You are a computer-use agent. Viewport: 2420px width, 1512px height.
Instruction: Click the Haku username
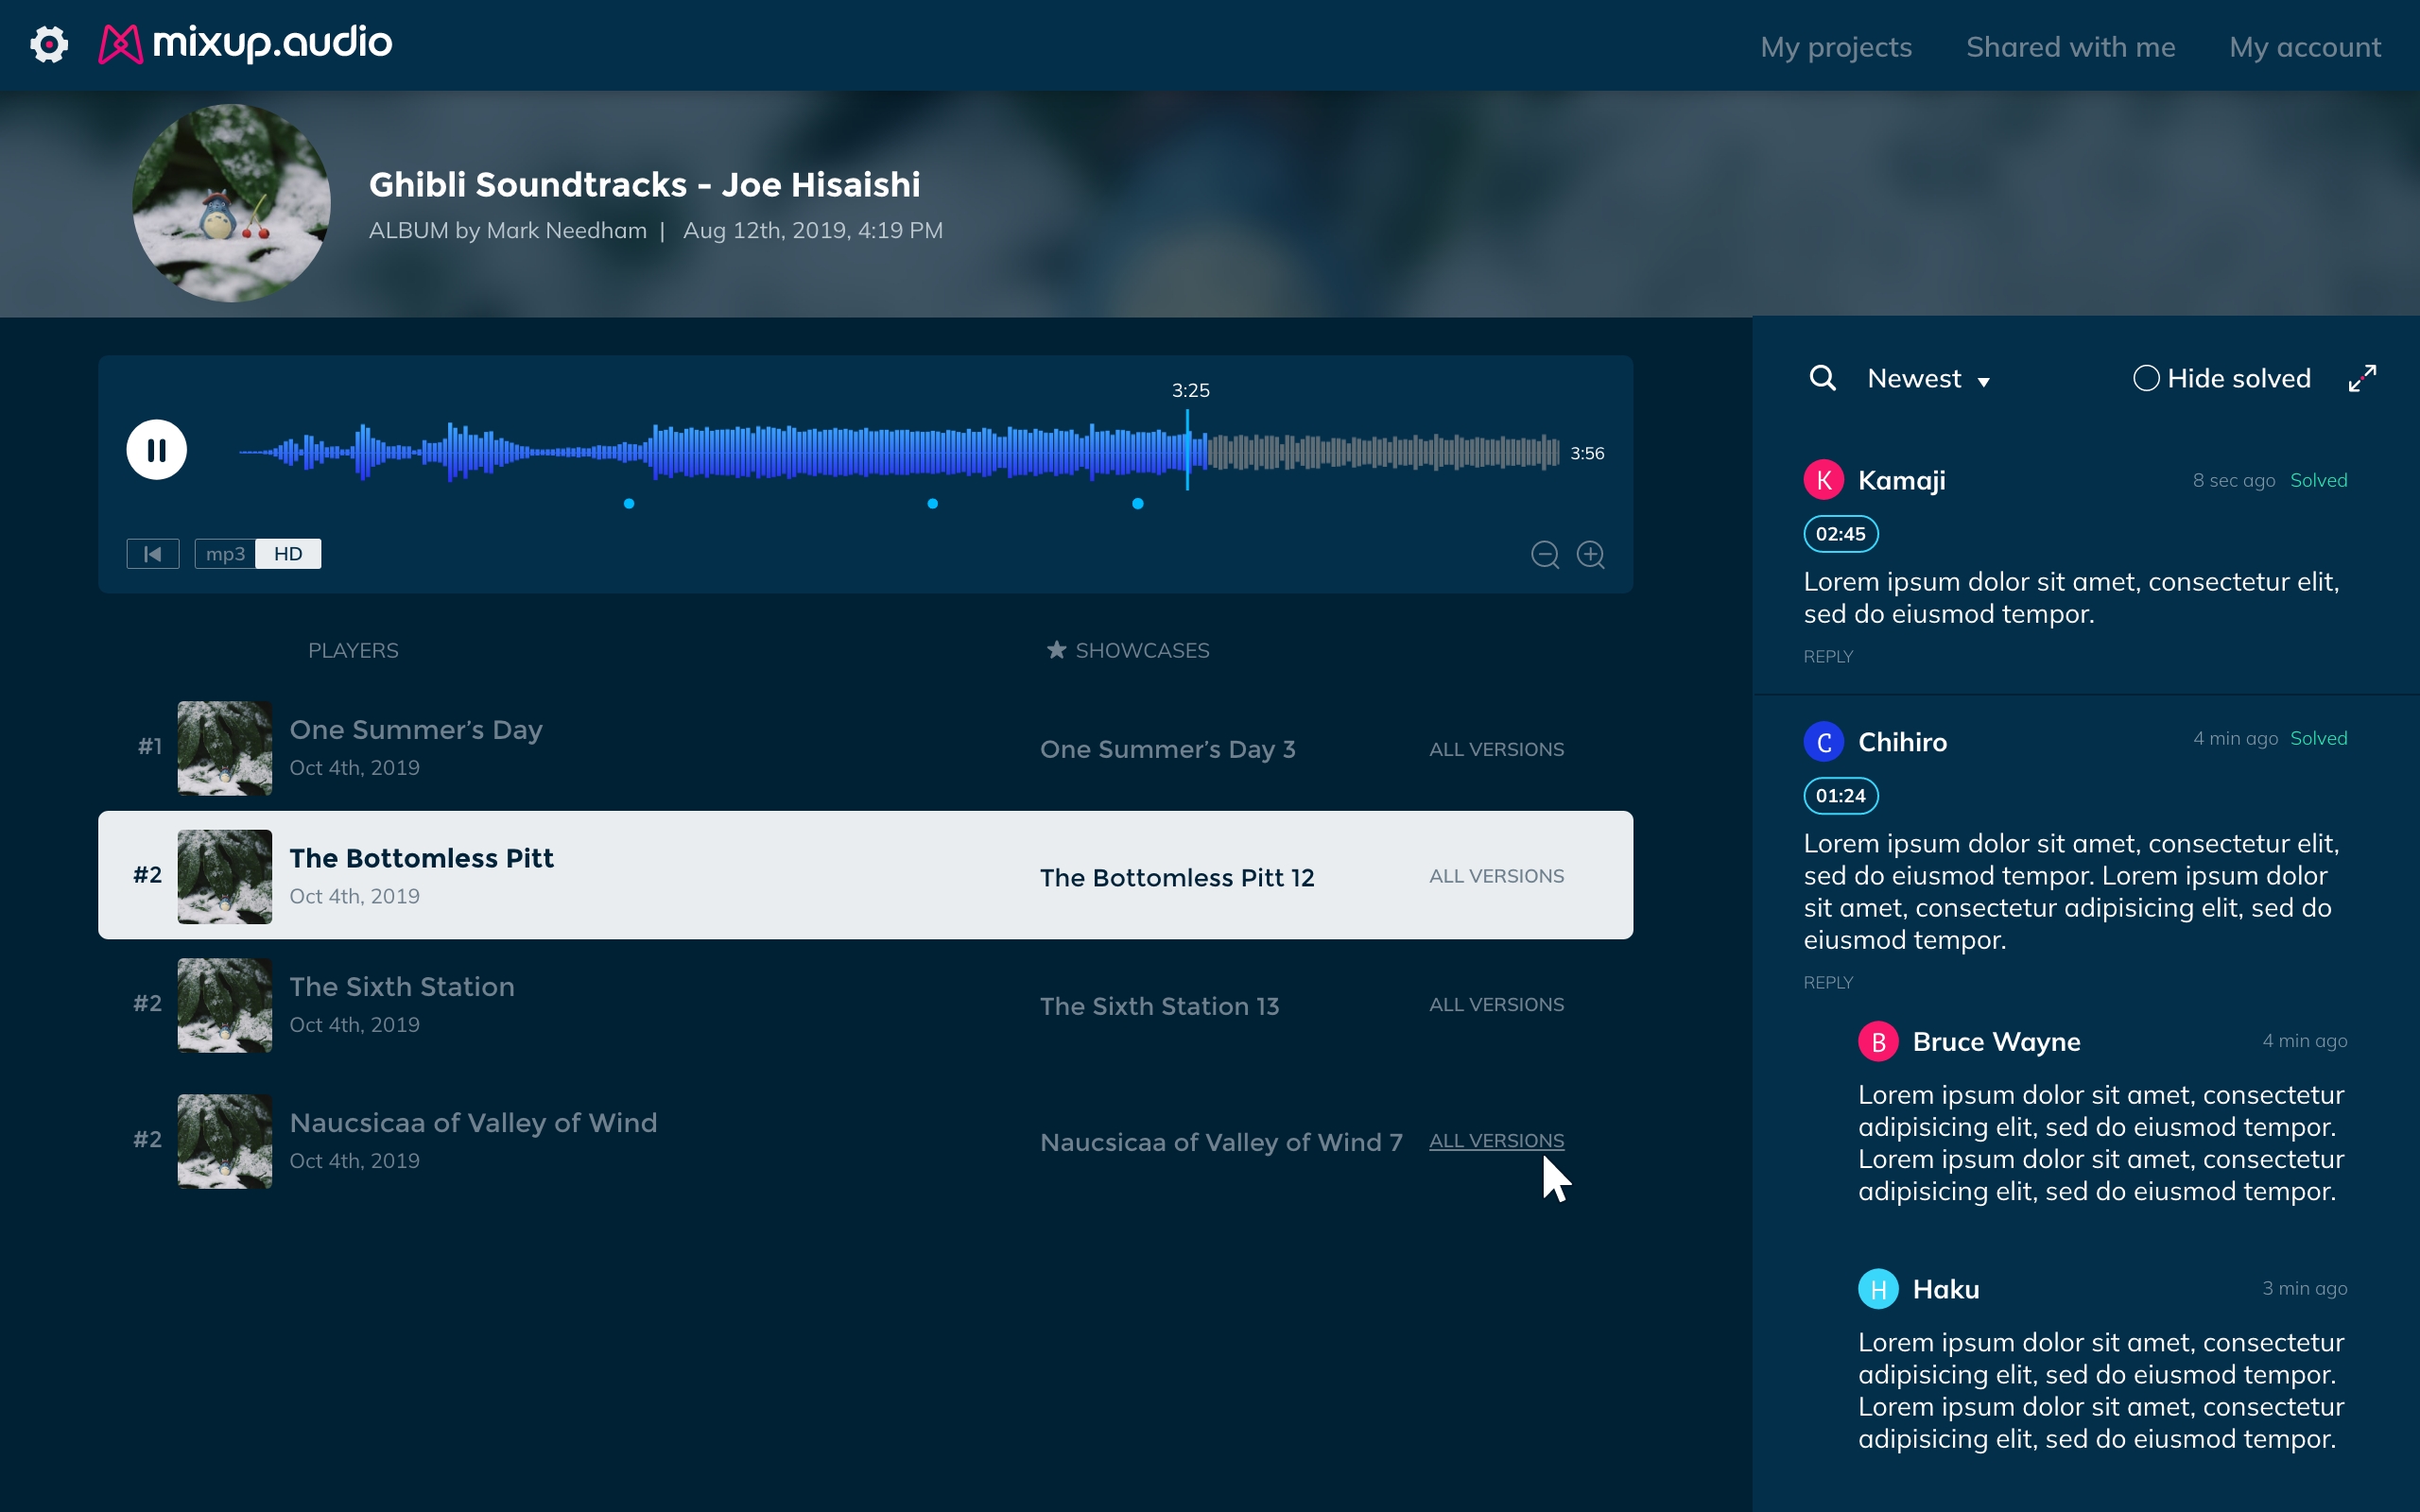click(1945, 1289)
